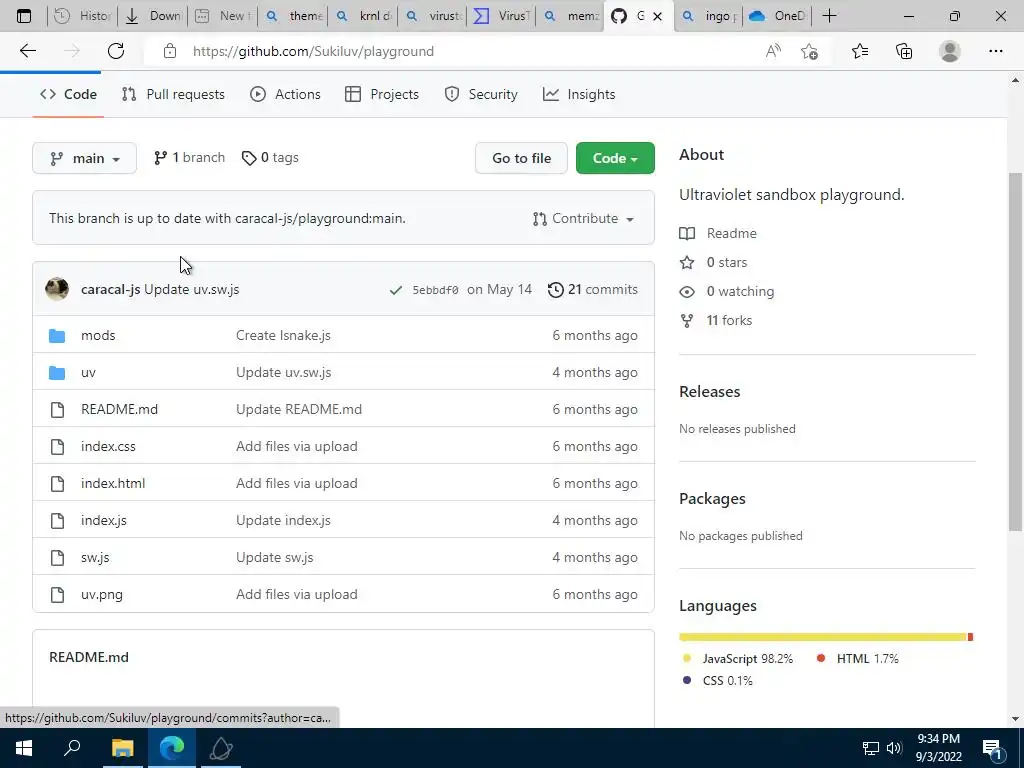This screenshot has width=1024, height=768.
Task: Open the mods folder
Action: coord(98,335)
